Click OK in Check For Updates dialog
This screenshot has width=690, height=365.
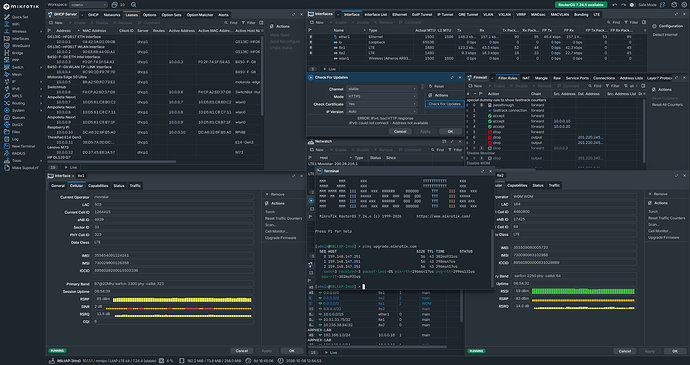450,132
